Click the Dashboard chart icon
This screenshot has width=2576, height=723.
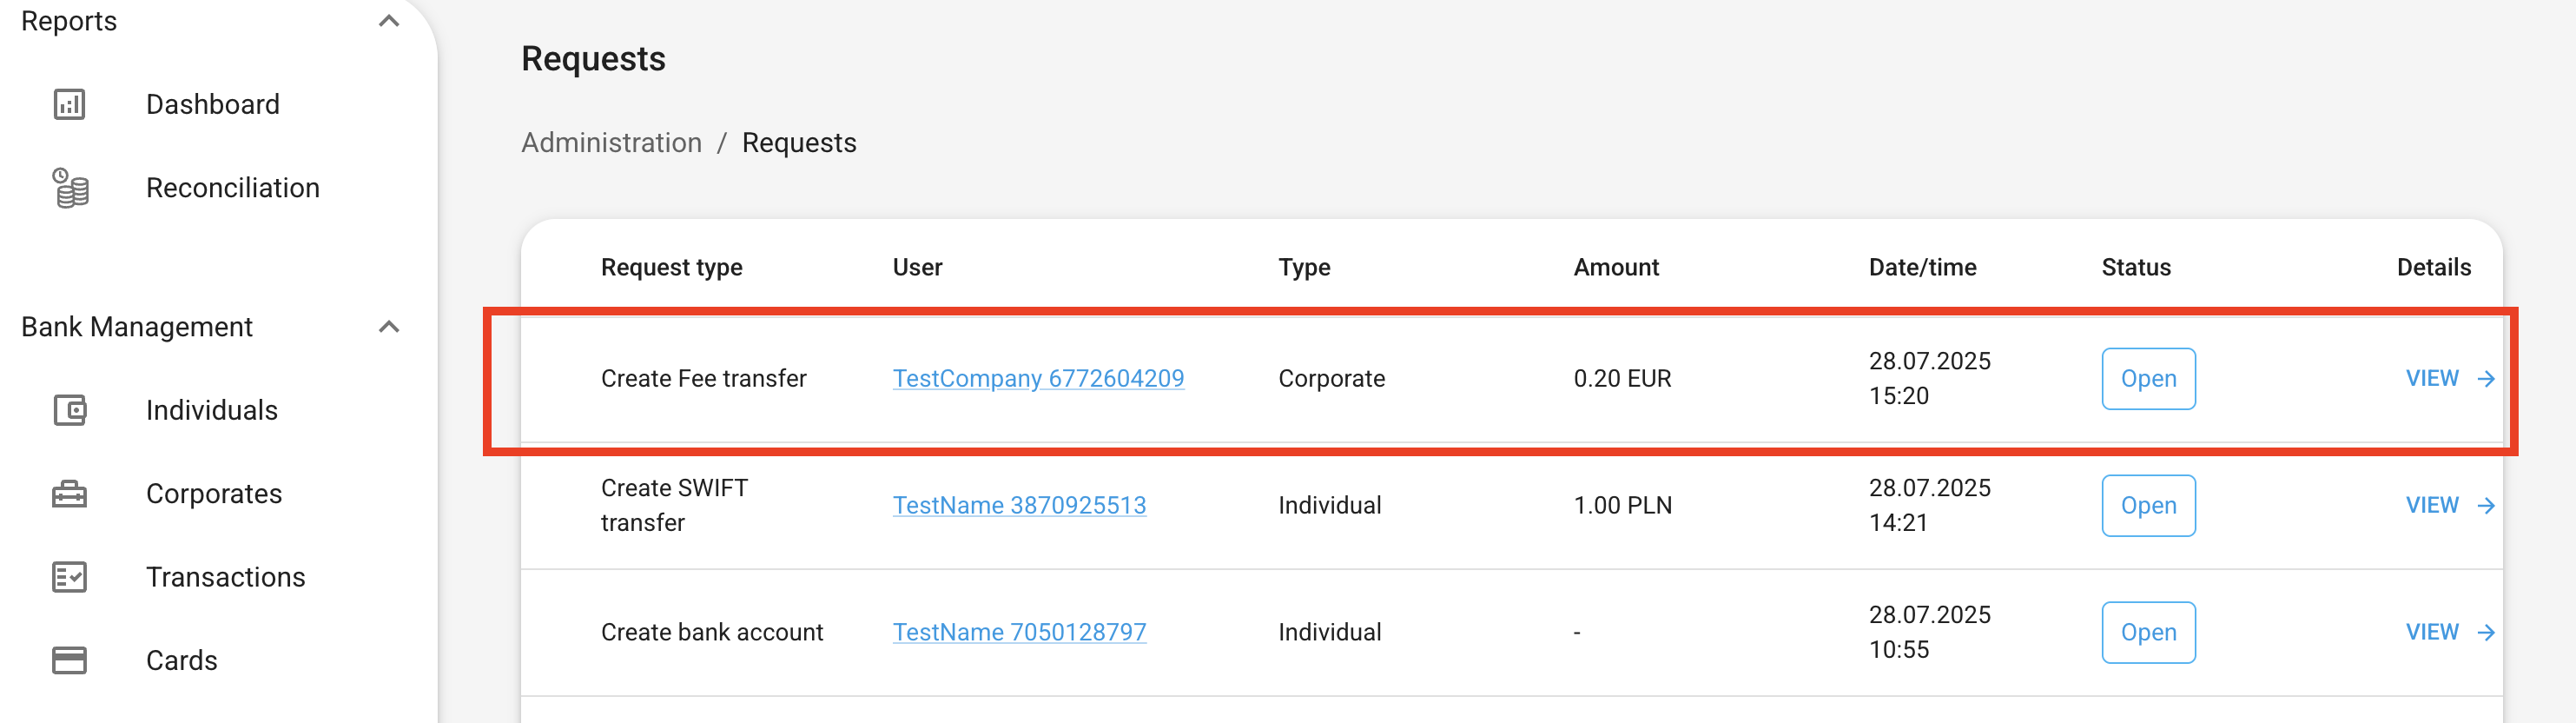click(x=69, y=104)
